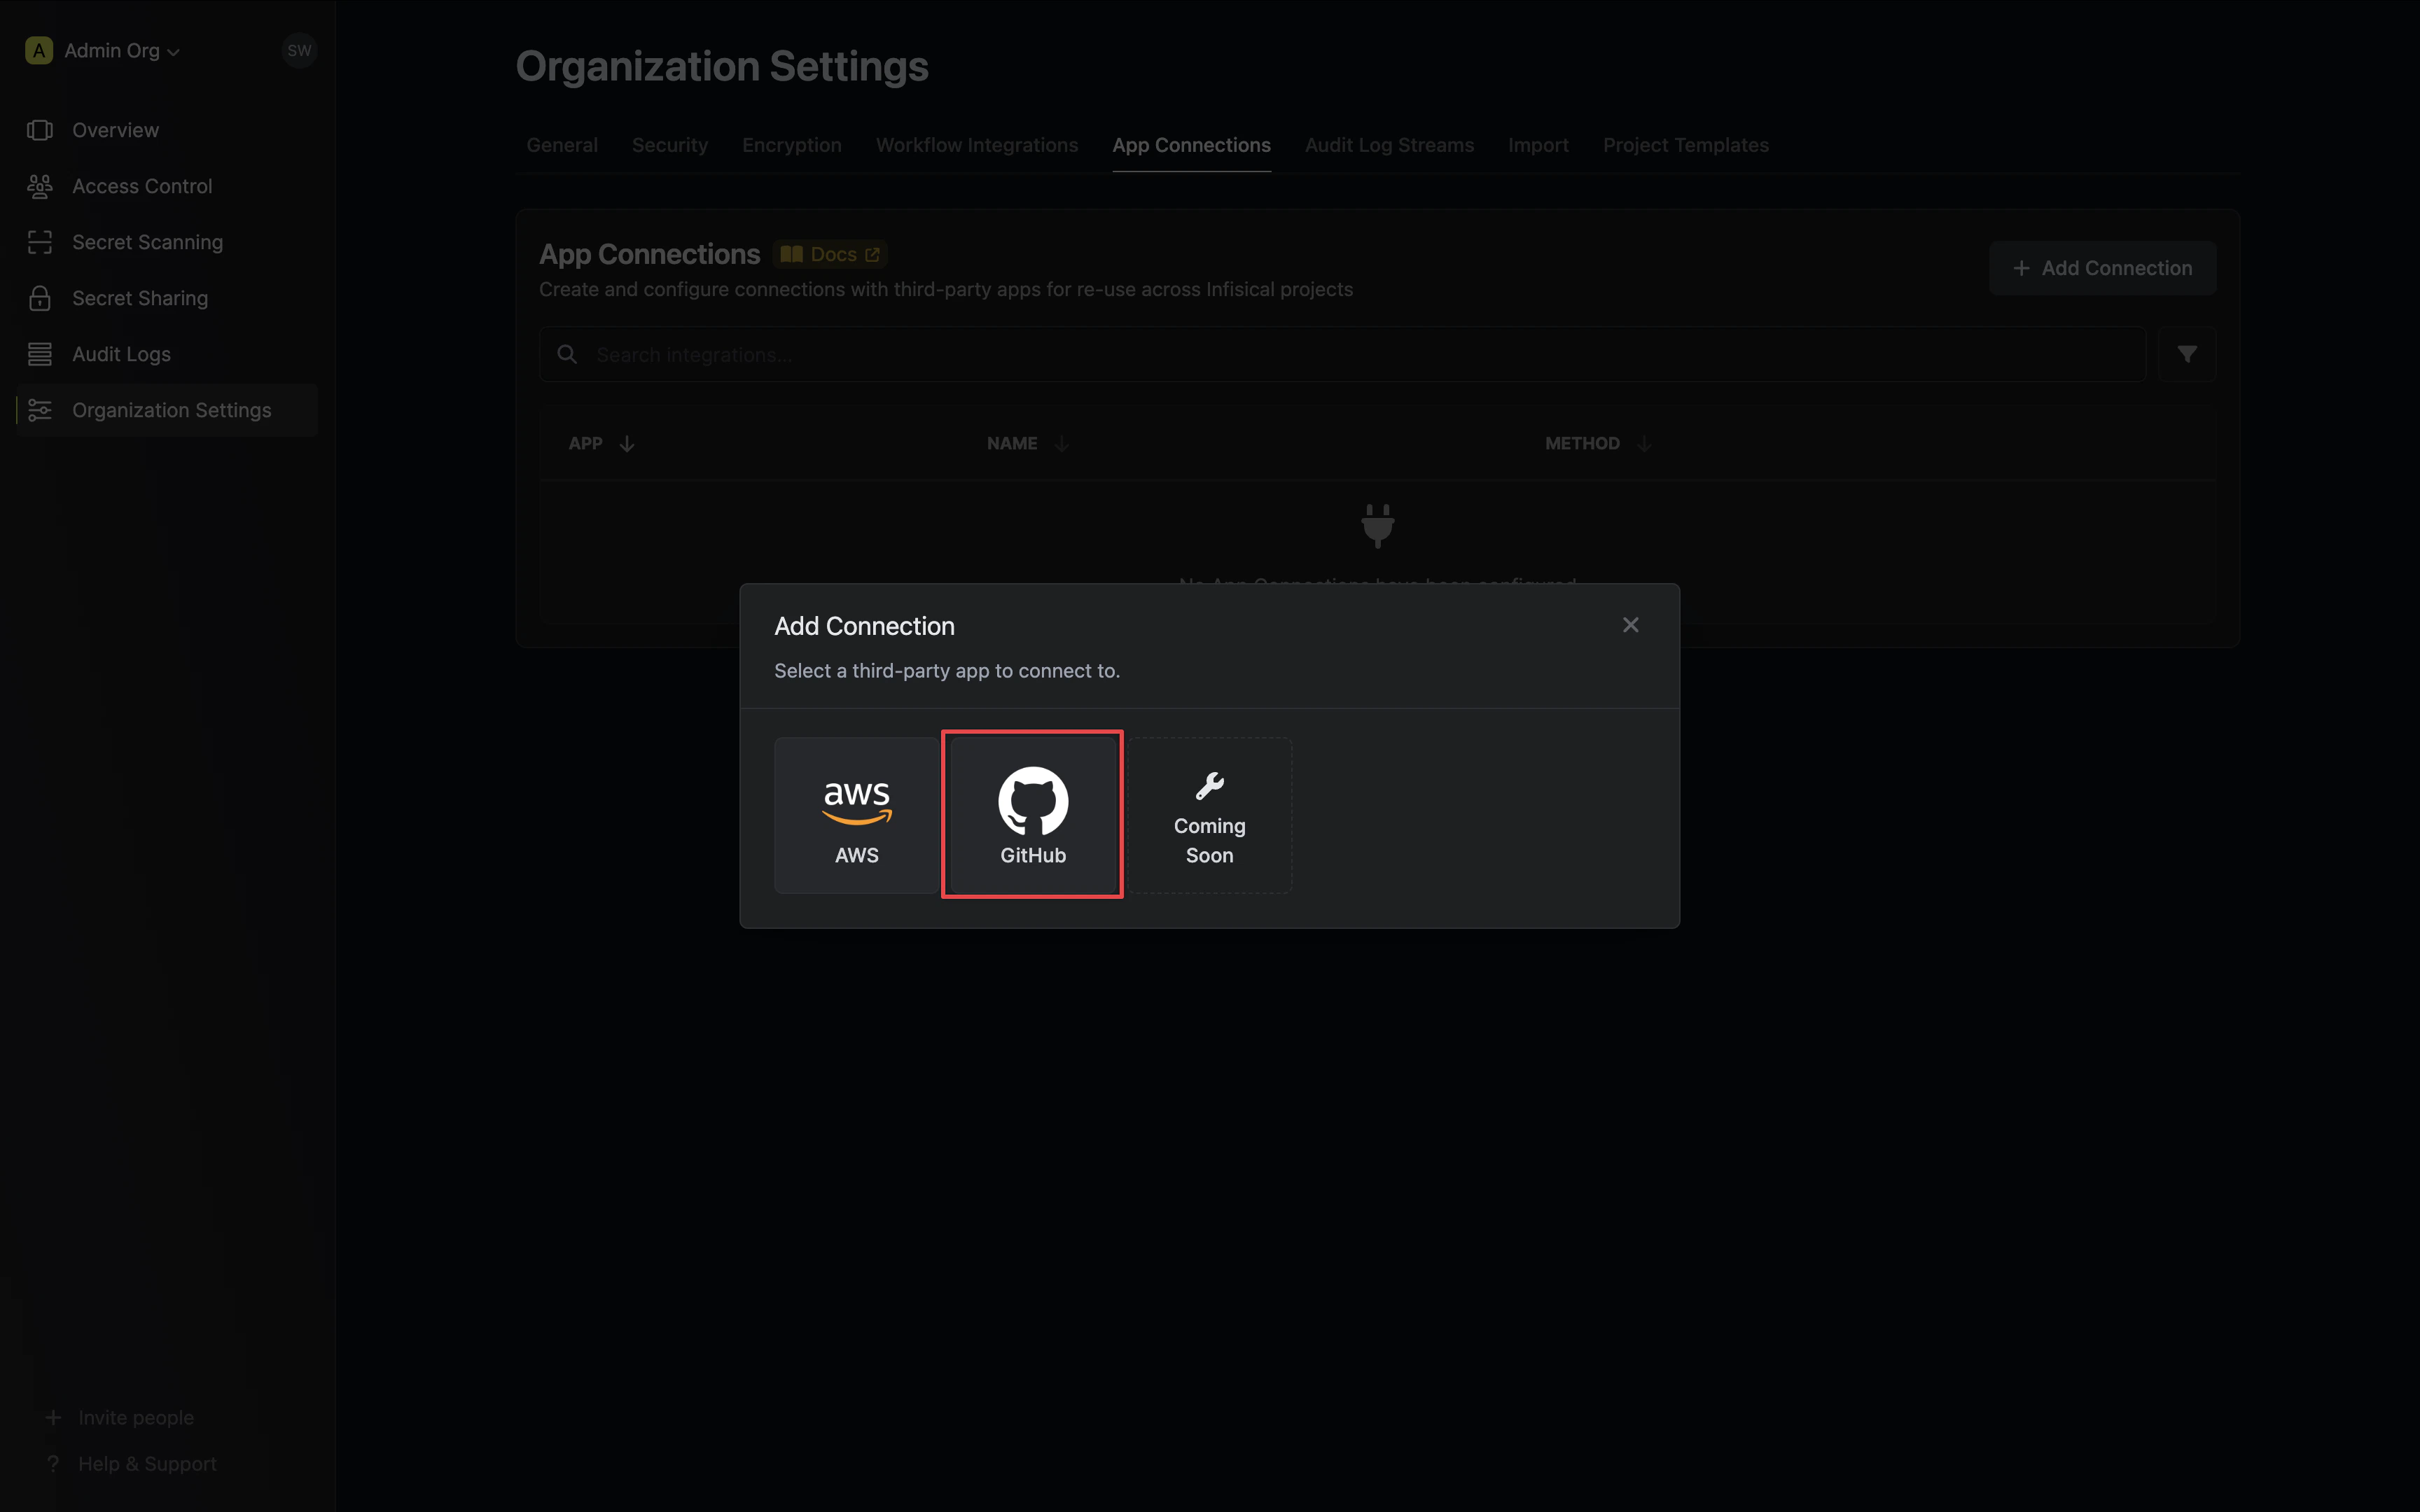Open Secret Sharing page
Viewport: 2420px width, 1512px height.
pyautogui.click(x=167, y=298)
